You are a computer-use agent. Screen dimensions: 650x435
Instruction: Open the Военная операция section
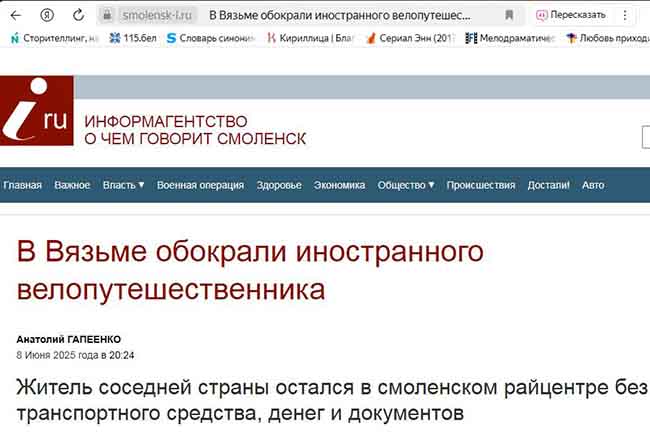click(200, 185)
